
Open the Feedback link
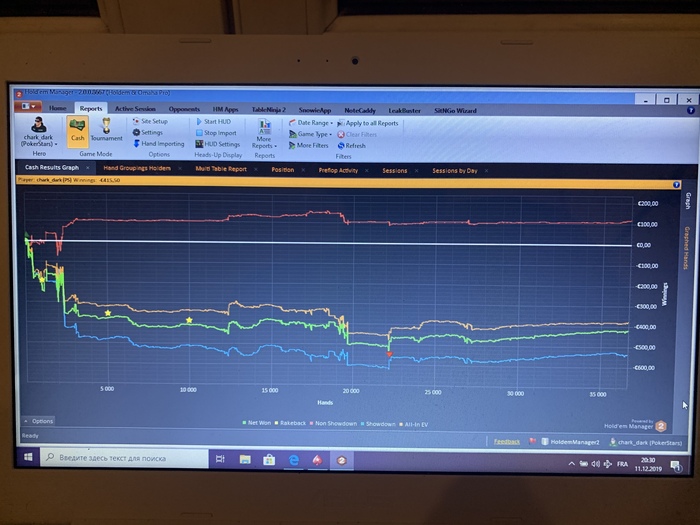click(507, 442)
